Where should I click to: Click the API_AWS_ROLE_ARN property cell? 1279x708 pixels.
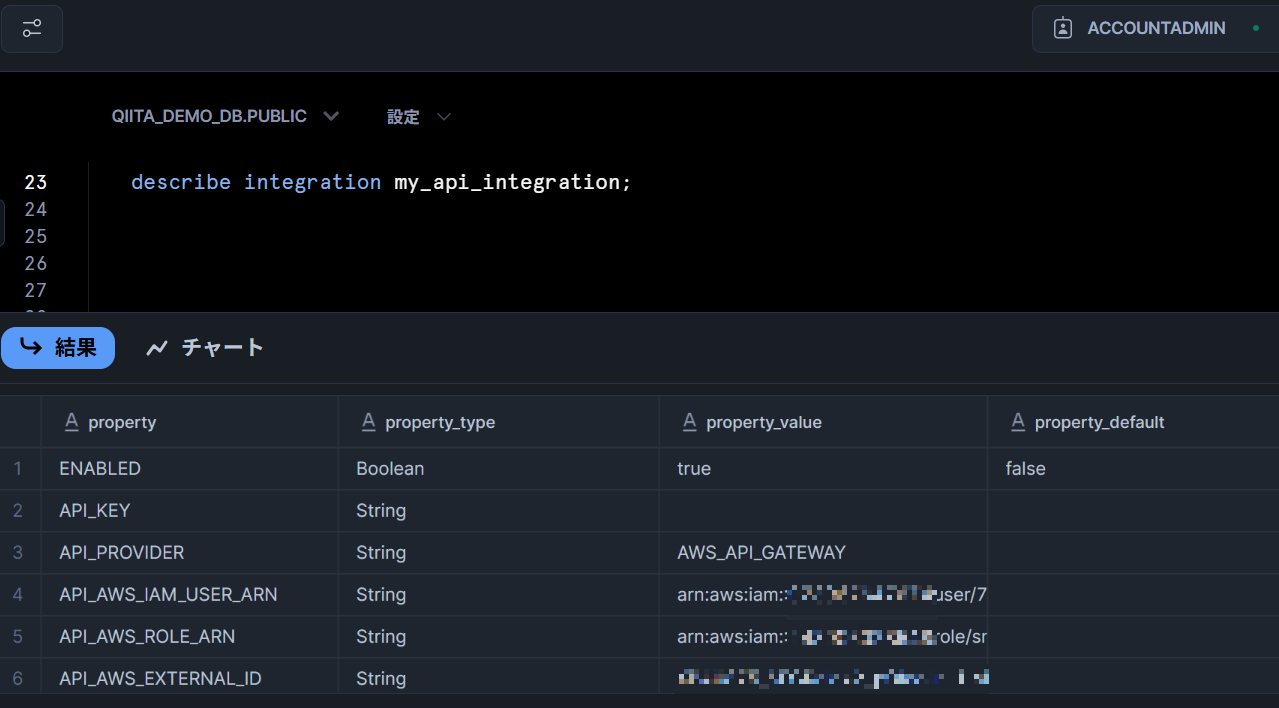point(147,636)
